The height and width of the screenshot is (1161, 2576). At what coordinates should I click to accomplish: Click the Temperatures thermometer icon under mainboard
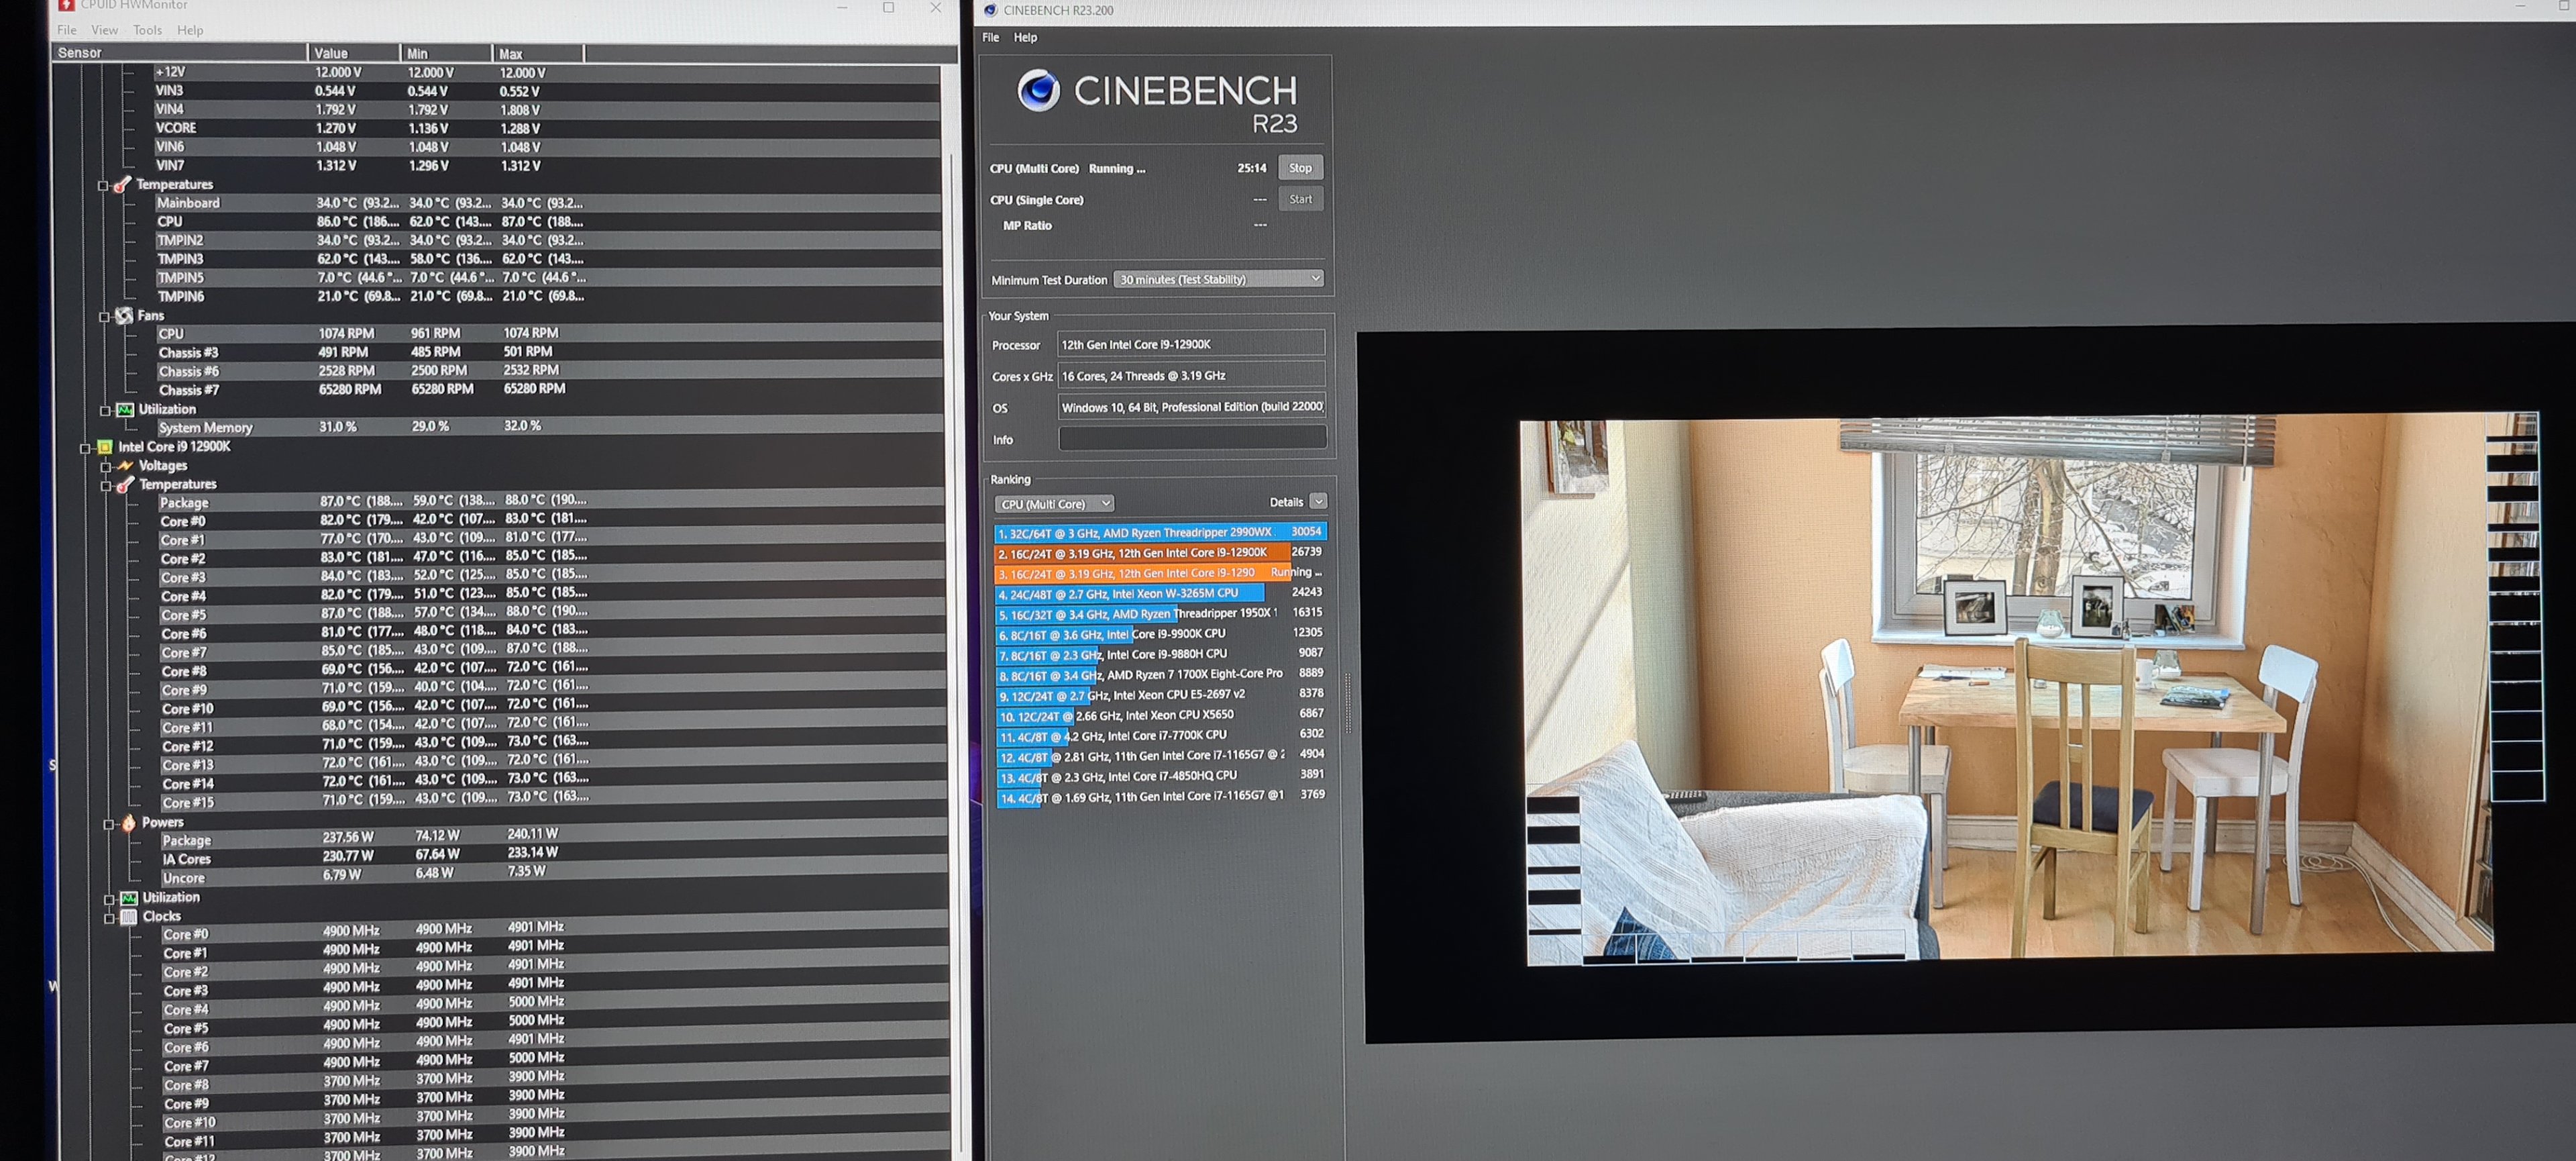pyautogui.click(x=122, y=185)
